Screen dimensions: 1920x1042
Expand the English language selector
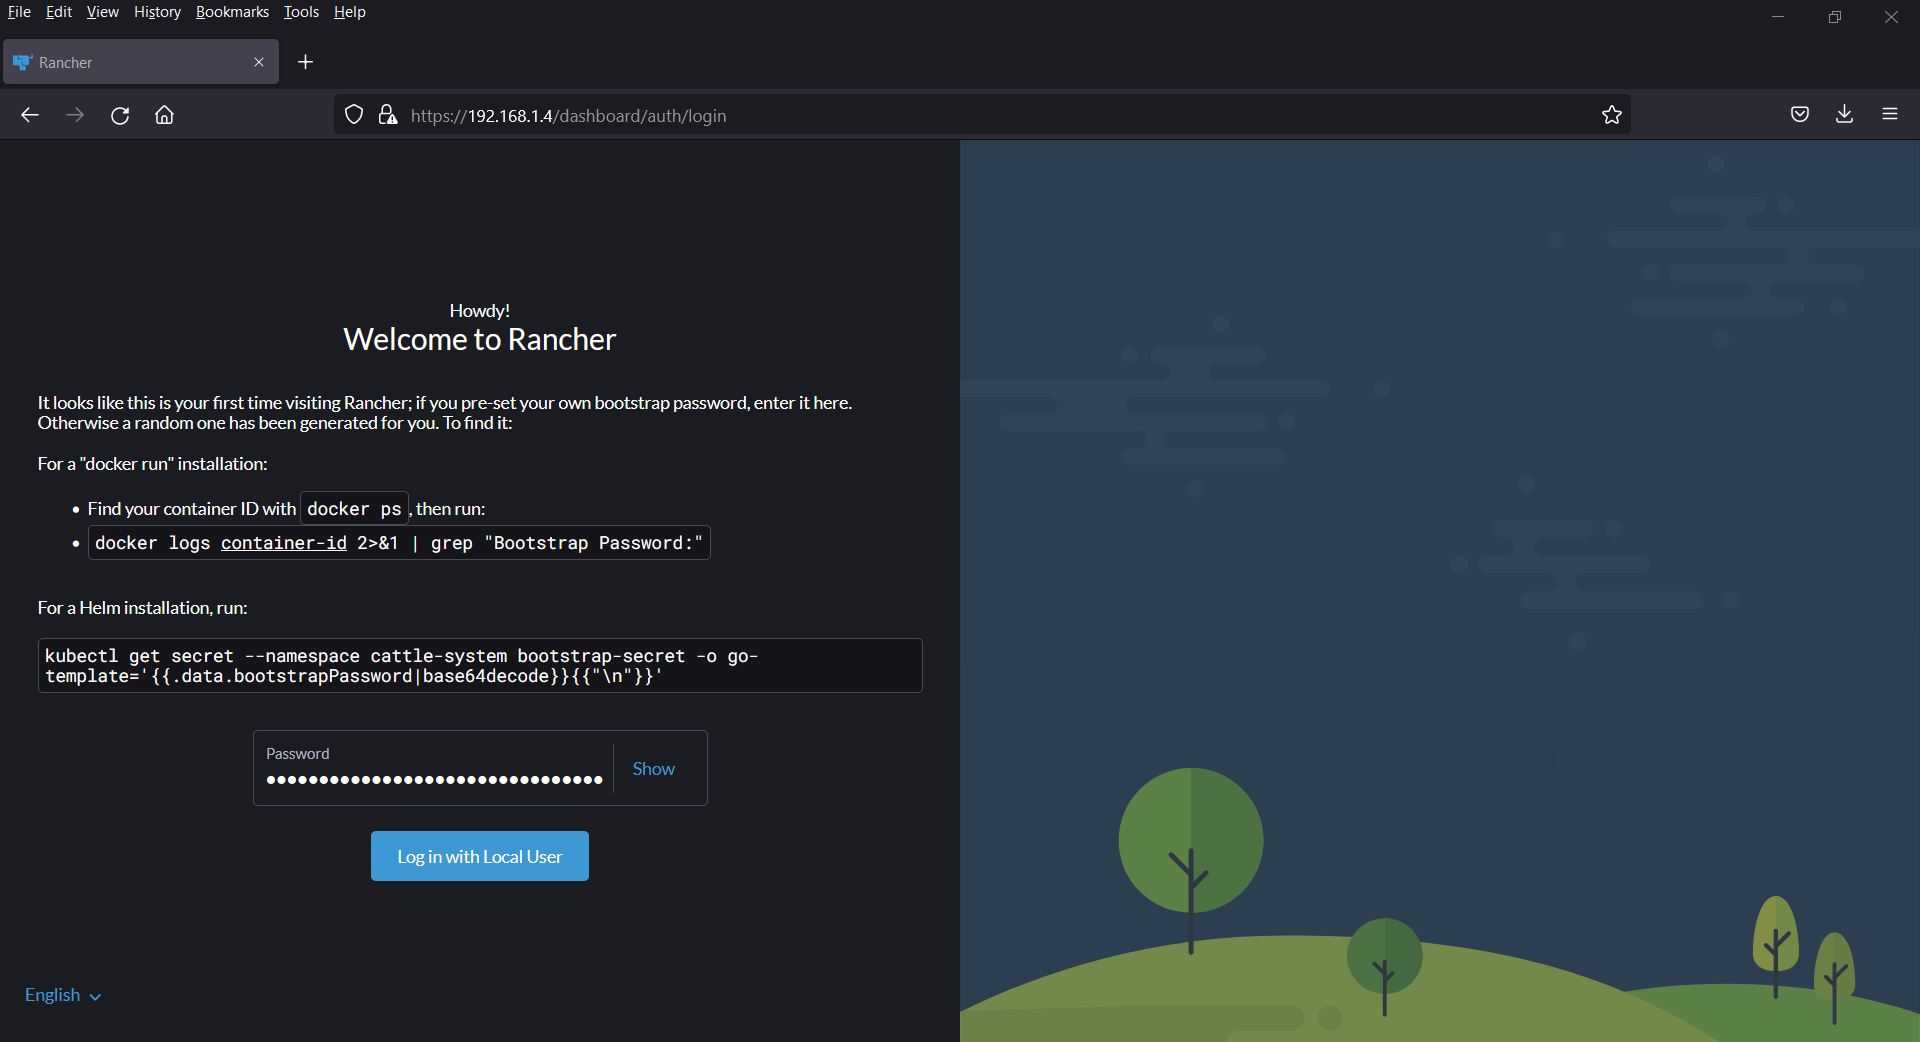pos(63,995)
